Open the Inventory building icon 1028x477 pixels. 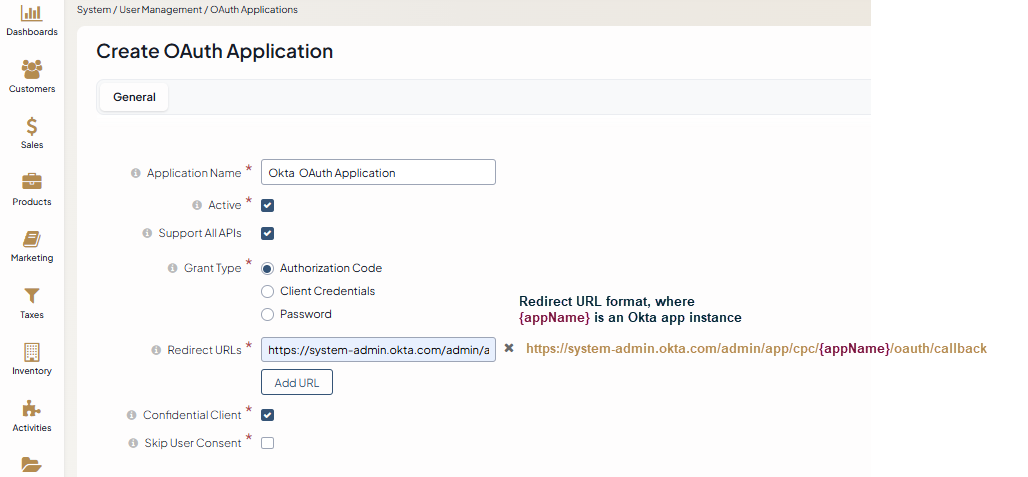[32, 353]
